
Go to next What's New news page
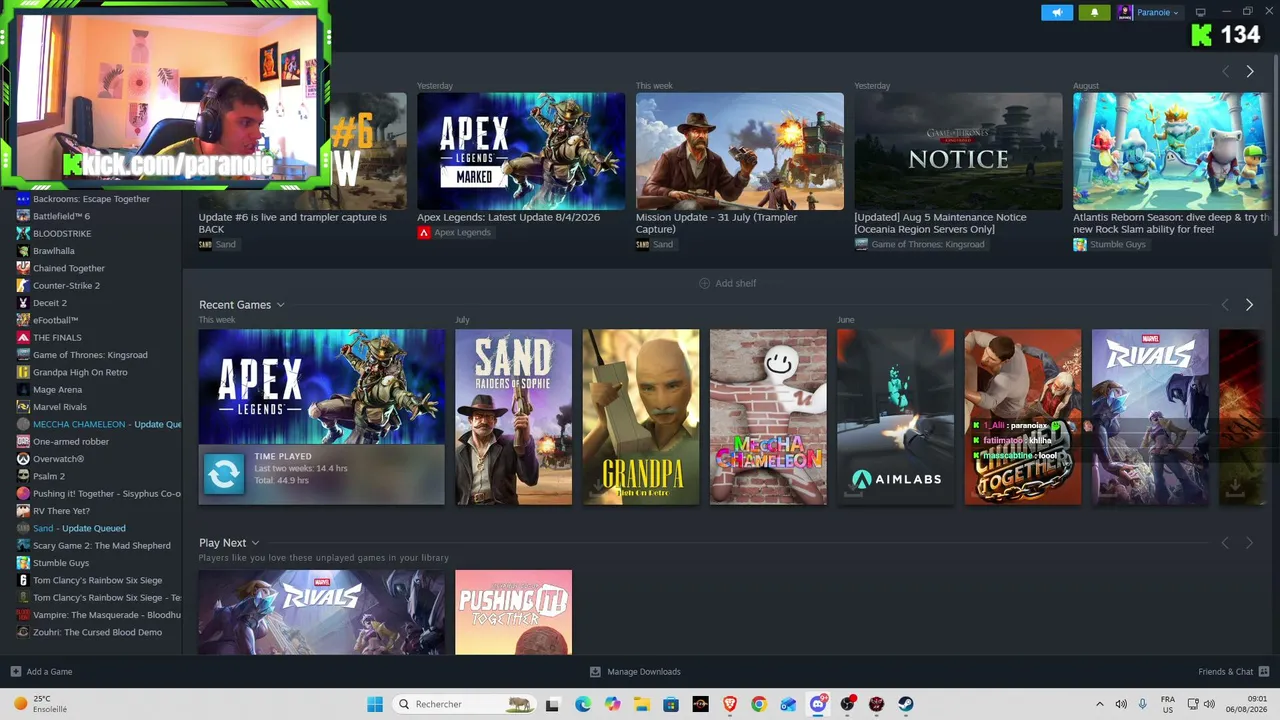[x=1249, y=72]
